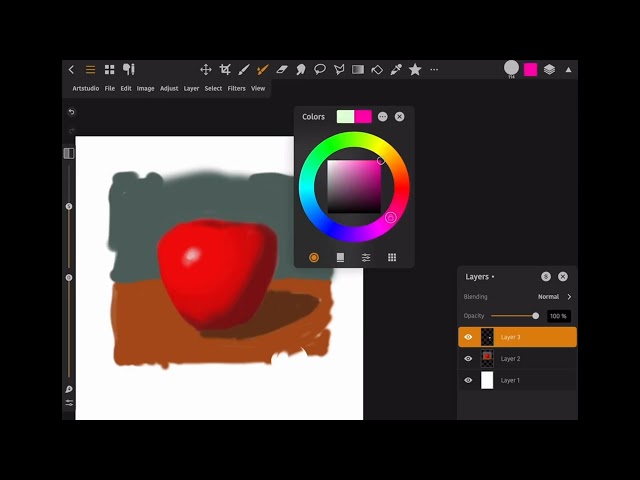Select the Crop tool
The height and width of the screenshot is (480, 640).
coord(225,69)
